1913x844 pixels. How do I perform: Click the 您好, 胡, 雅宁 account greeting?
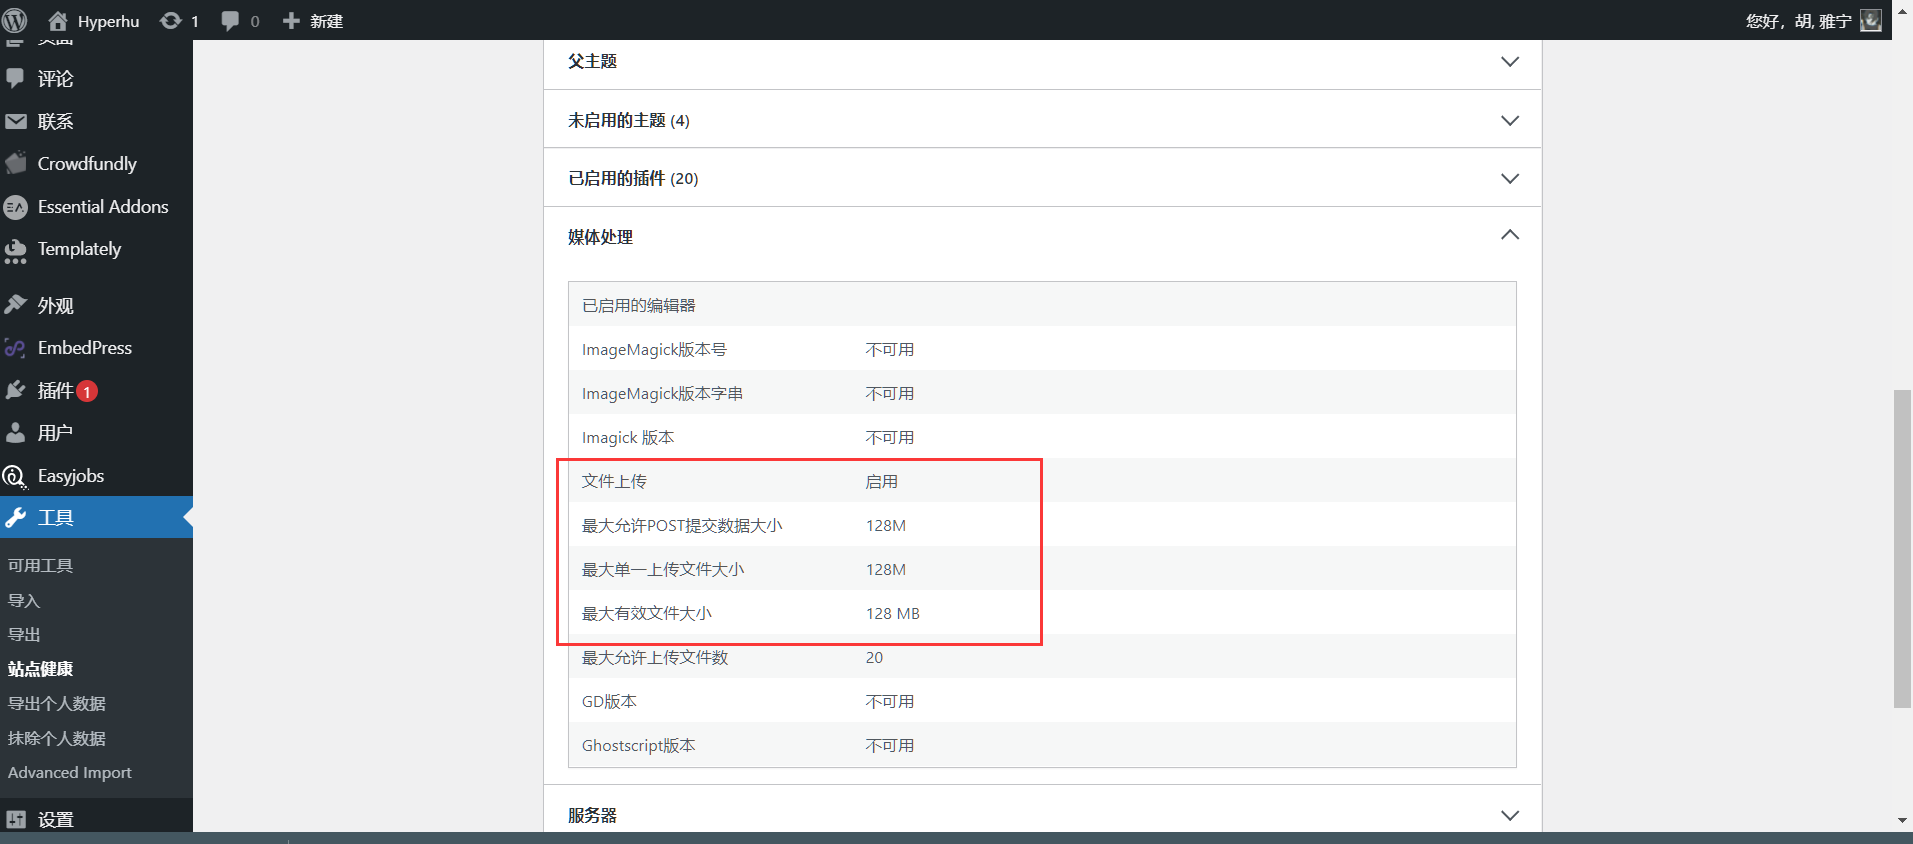[1799, 21]
